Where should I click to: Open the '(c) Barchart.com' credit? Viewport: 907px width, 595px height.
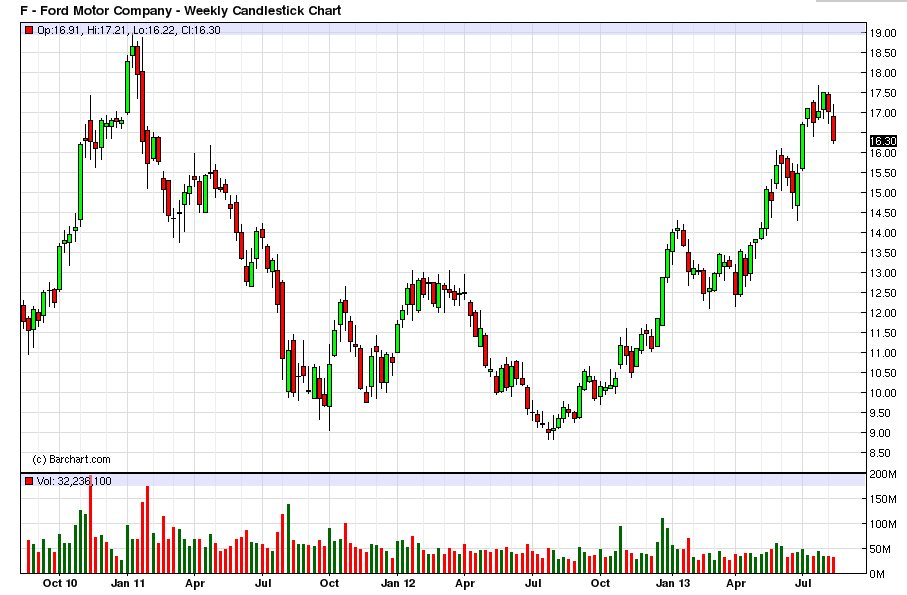click(71, 460)
